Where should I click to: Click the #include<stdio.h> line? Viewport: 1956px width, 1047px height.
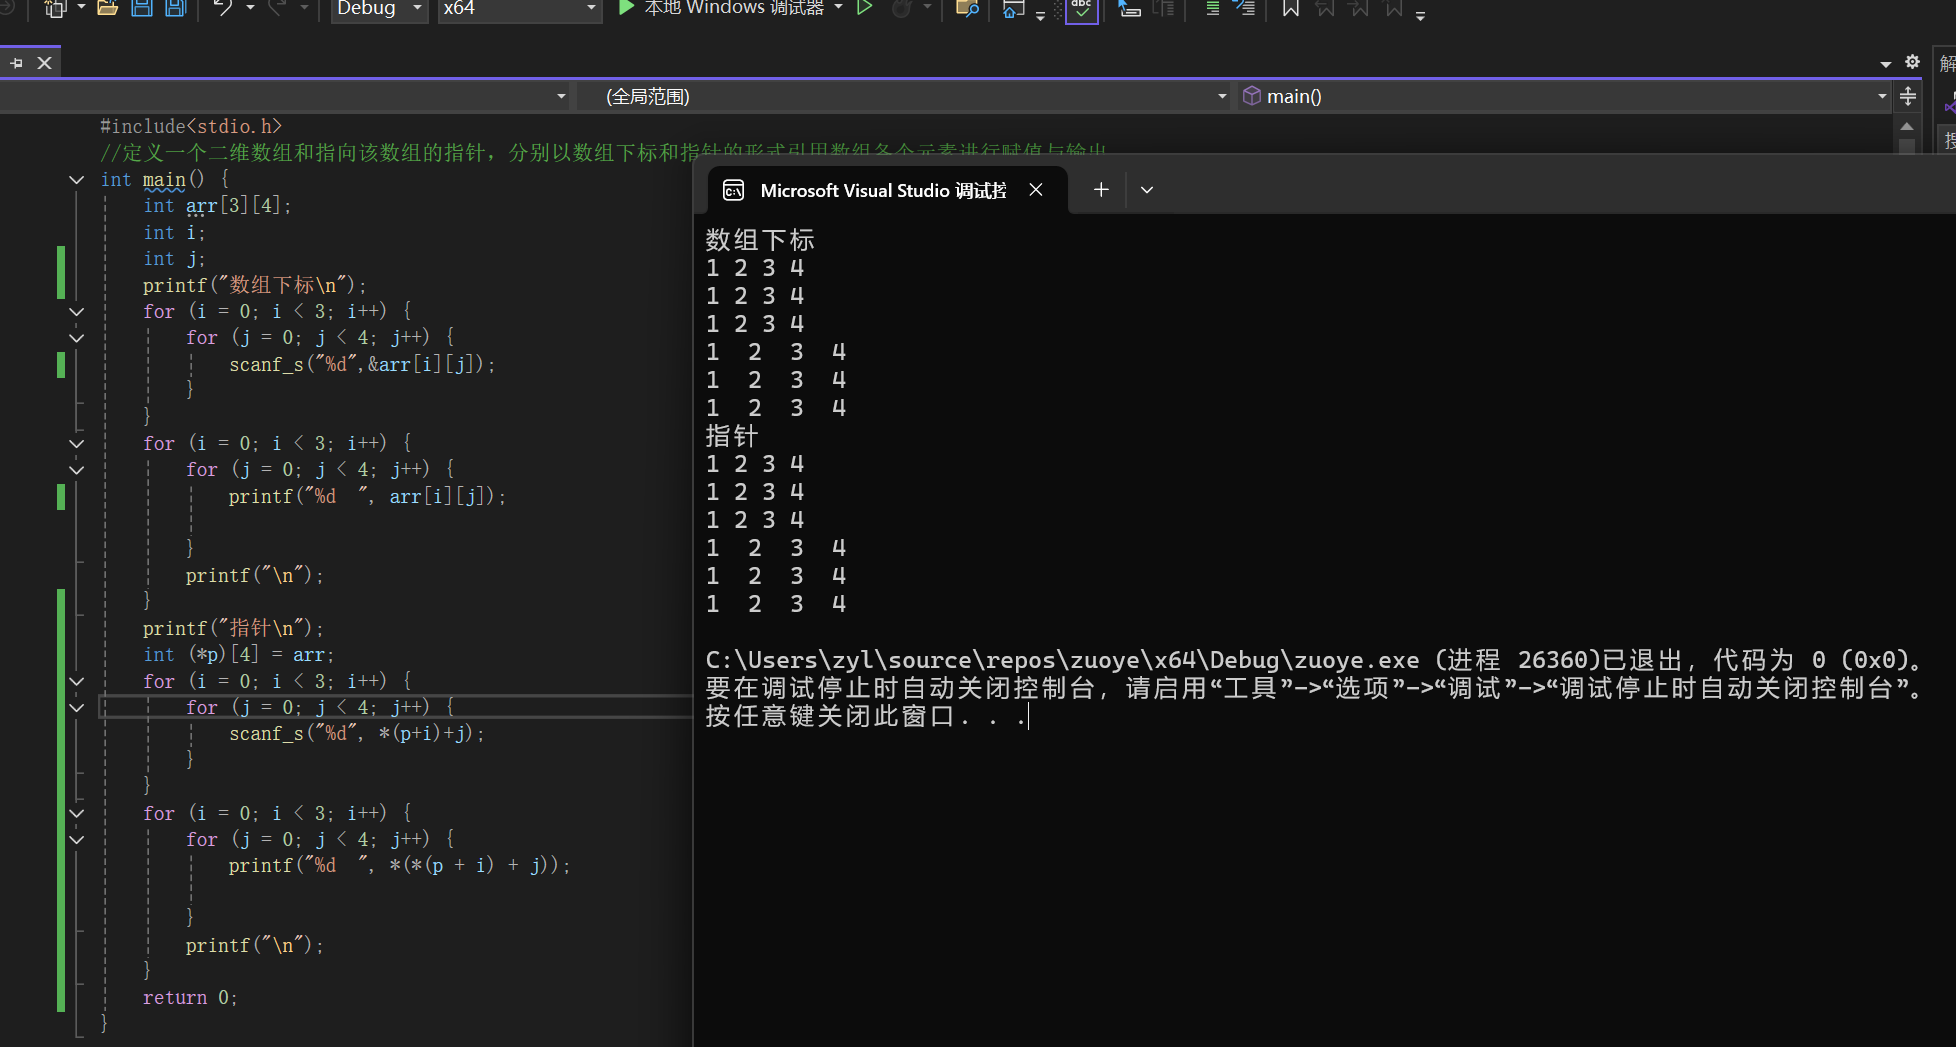coord(191,127)
